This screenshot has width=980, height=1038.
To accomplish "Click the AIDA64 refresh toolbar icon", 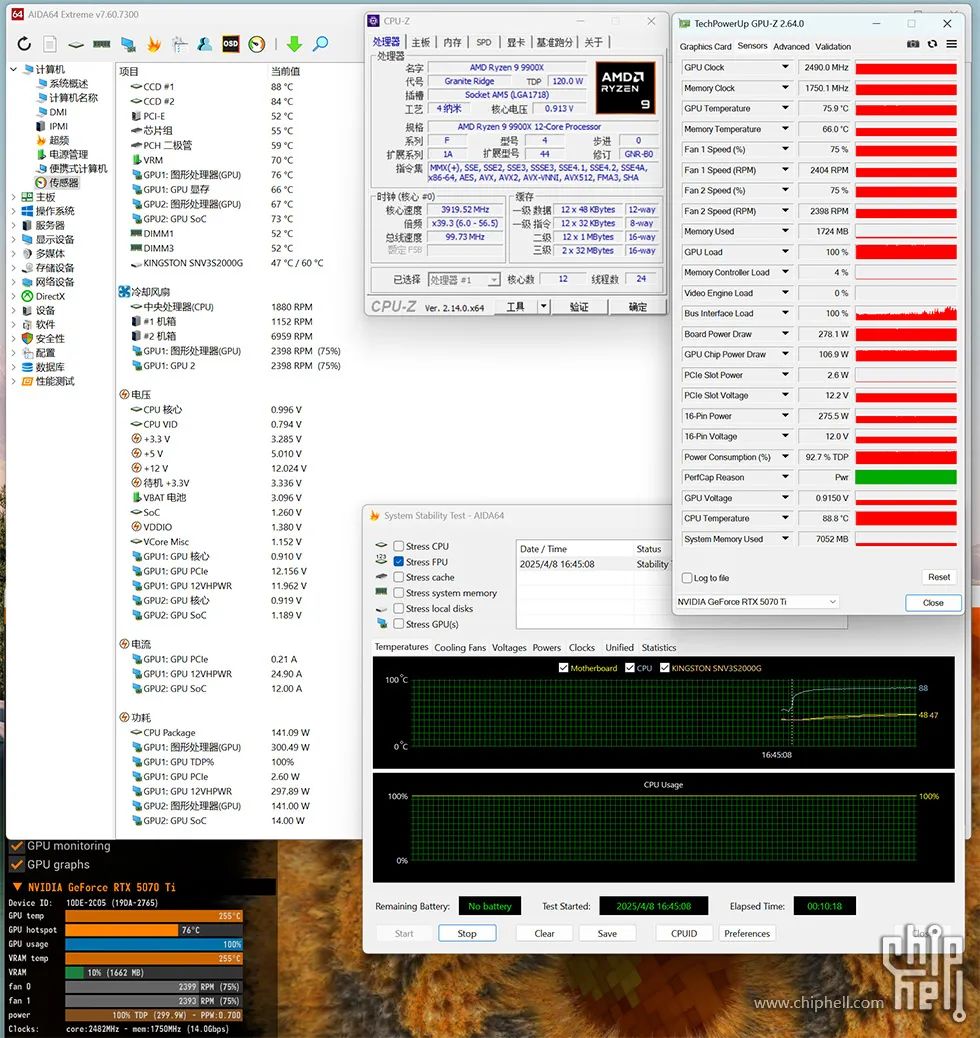I will pos(24,44).
